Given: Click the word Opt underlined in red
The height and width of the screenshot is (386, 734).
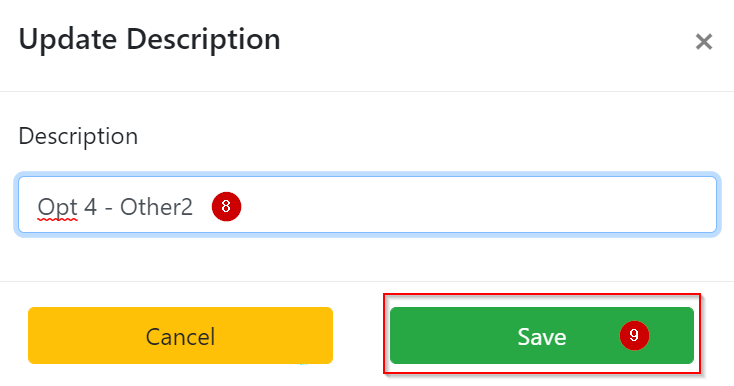Looking at the screenshot, I should point(57,208).
